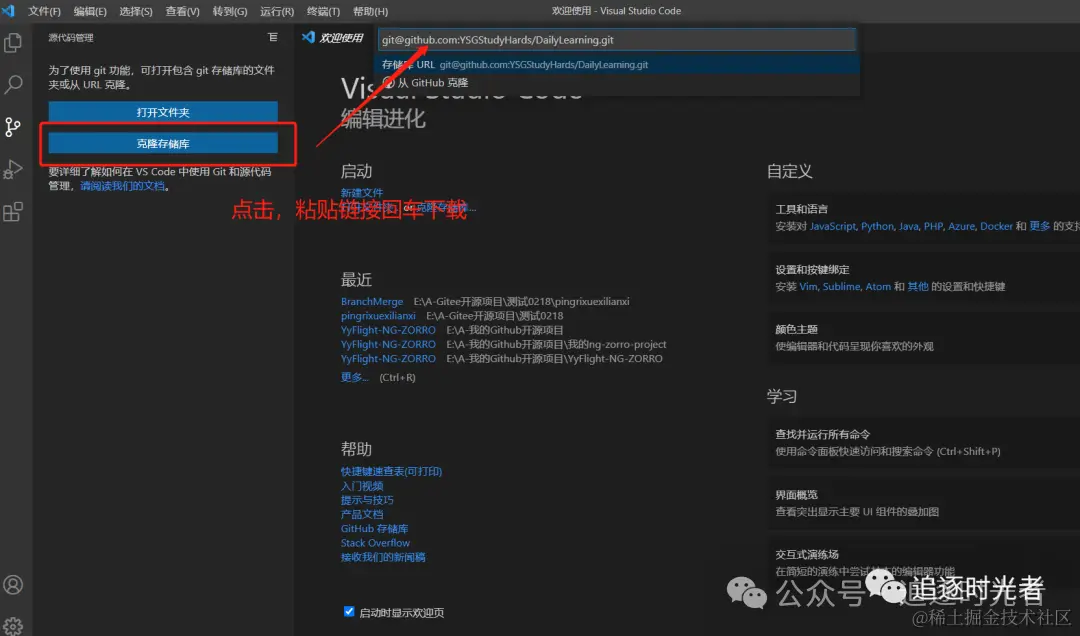Viewport: 1080px width, 636px height.
Task: Open source control panel views menu icon
Action: click(x=273, y=37)
